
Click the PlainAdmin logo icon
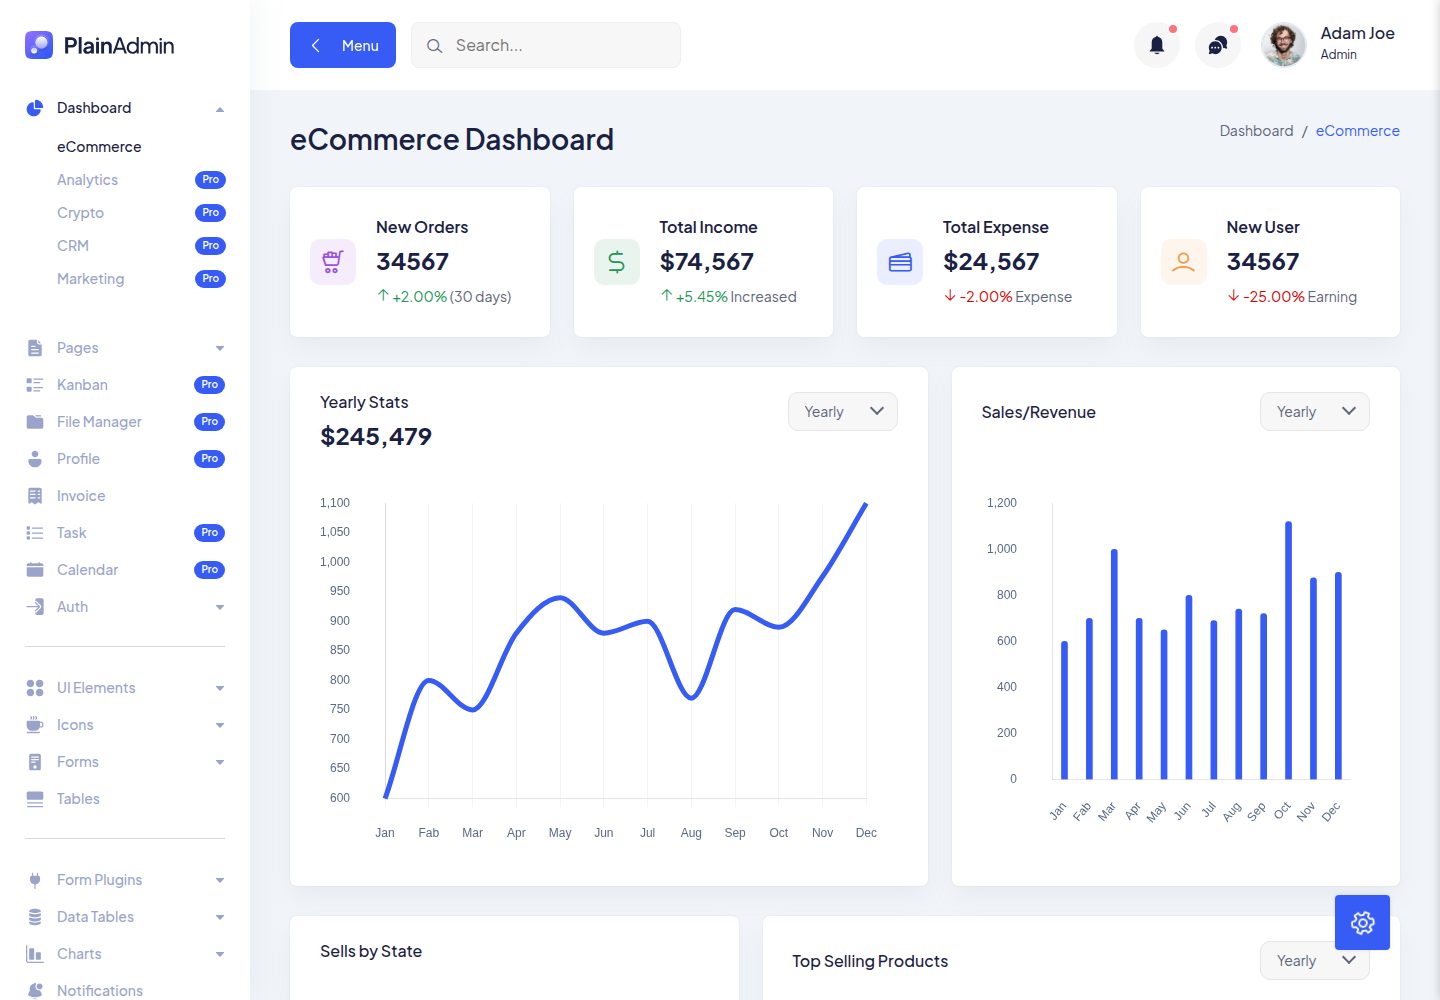[x=39, y=45]
